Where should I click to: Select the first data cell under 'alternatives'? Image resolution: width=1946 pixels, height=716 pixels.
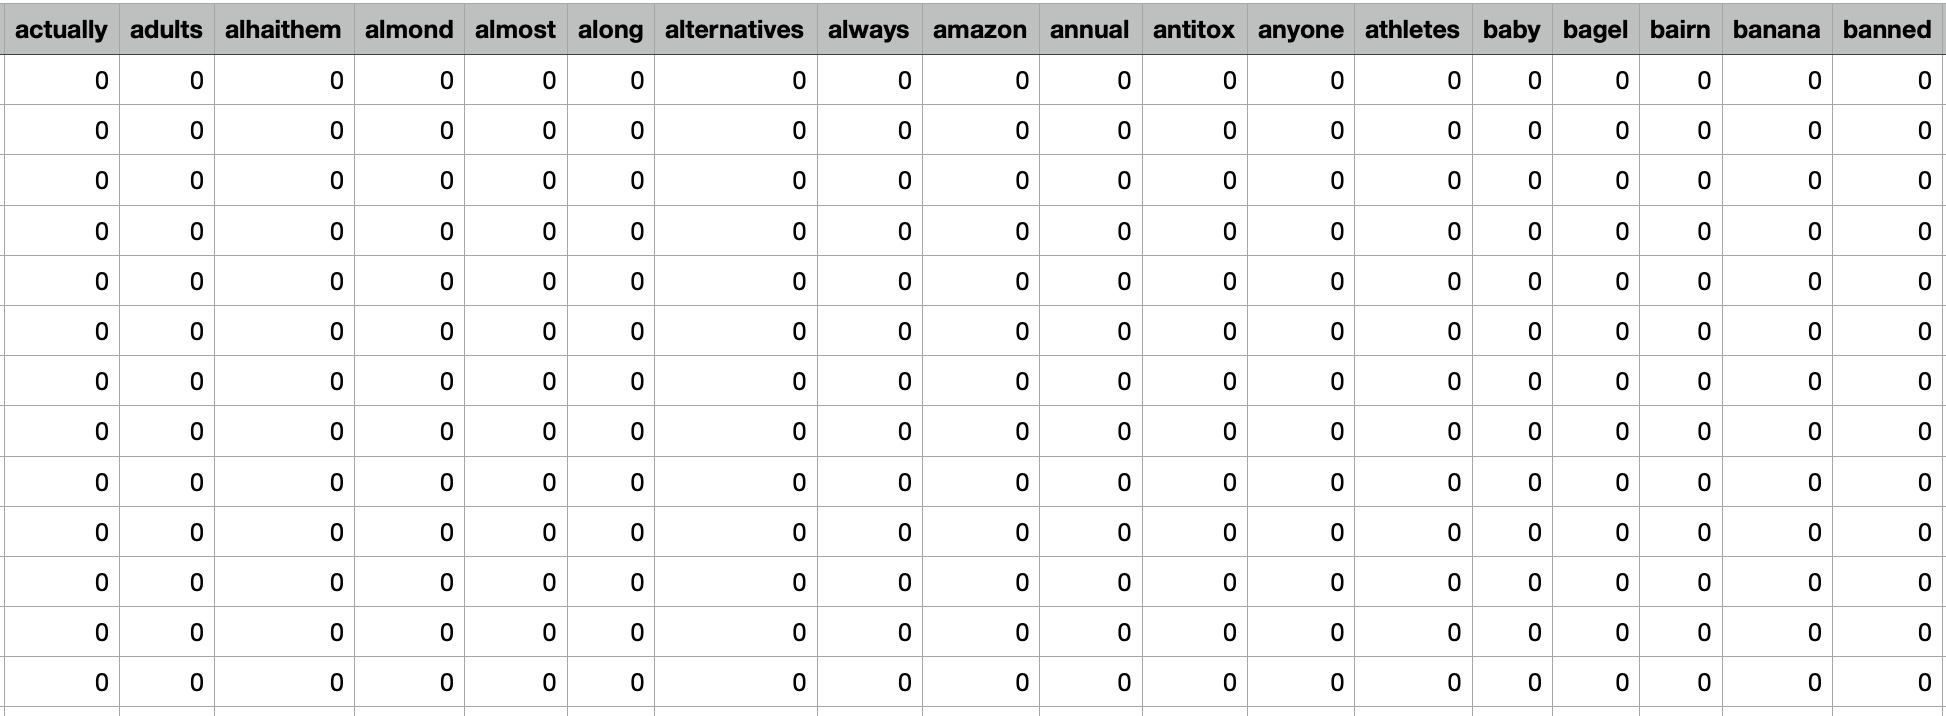(735, 81)
